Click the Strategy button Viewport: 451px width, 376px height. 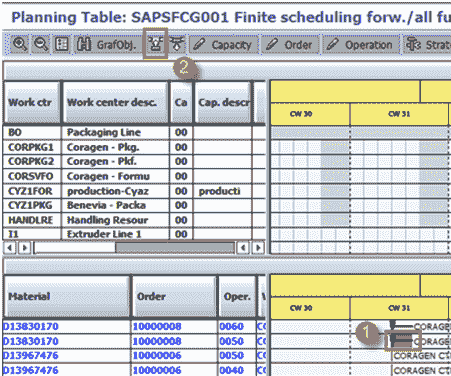pyautogui.click(x=427, y=45)
